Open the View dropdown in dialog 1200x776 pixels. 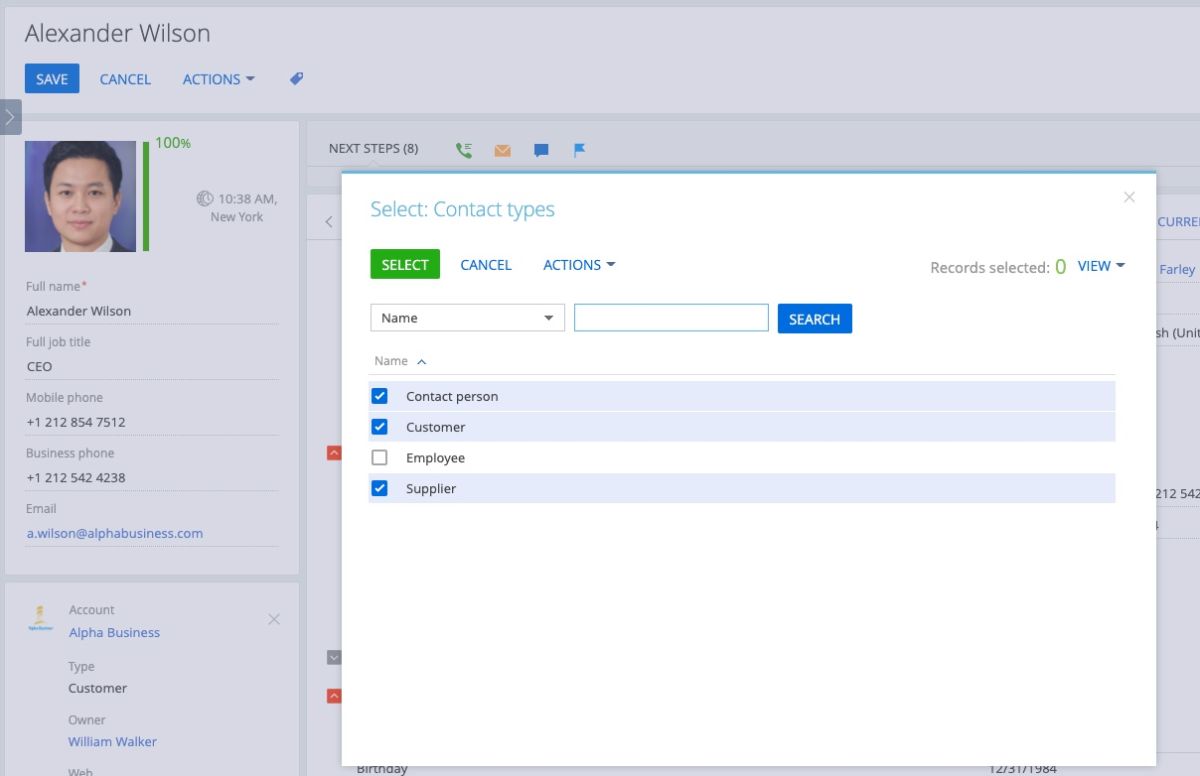(1101, 266)
